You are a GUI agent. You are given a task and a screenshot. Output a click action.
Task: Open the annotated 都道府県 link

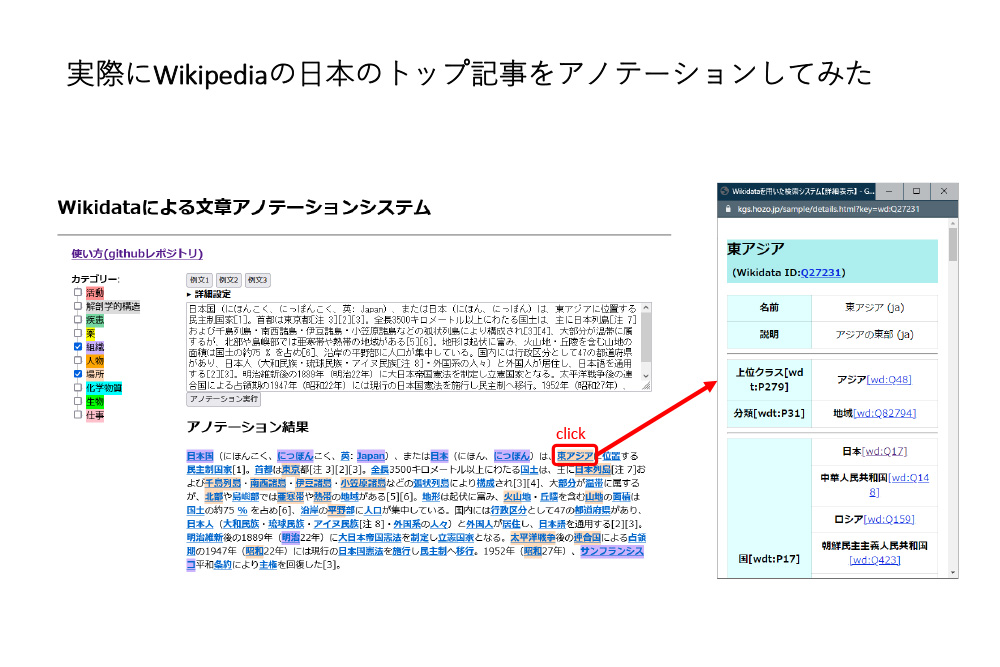coord(593,510)
